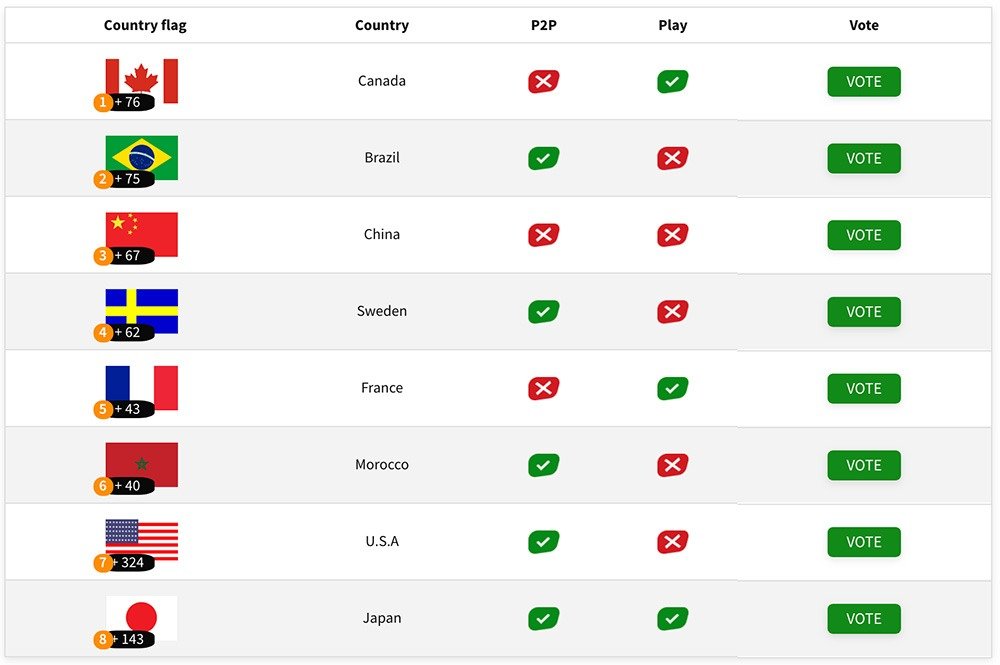Sort by the P2P column header
1000x665 pixels.
[543, 26]
